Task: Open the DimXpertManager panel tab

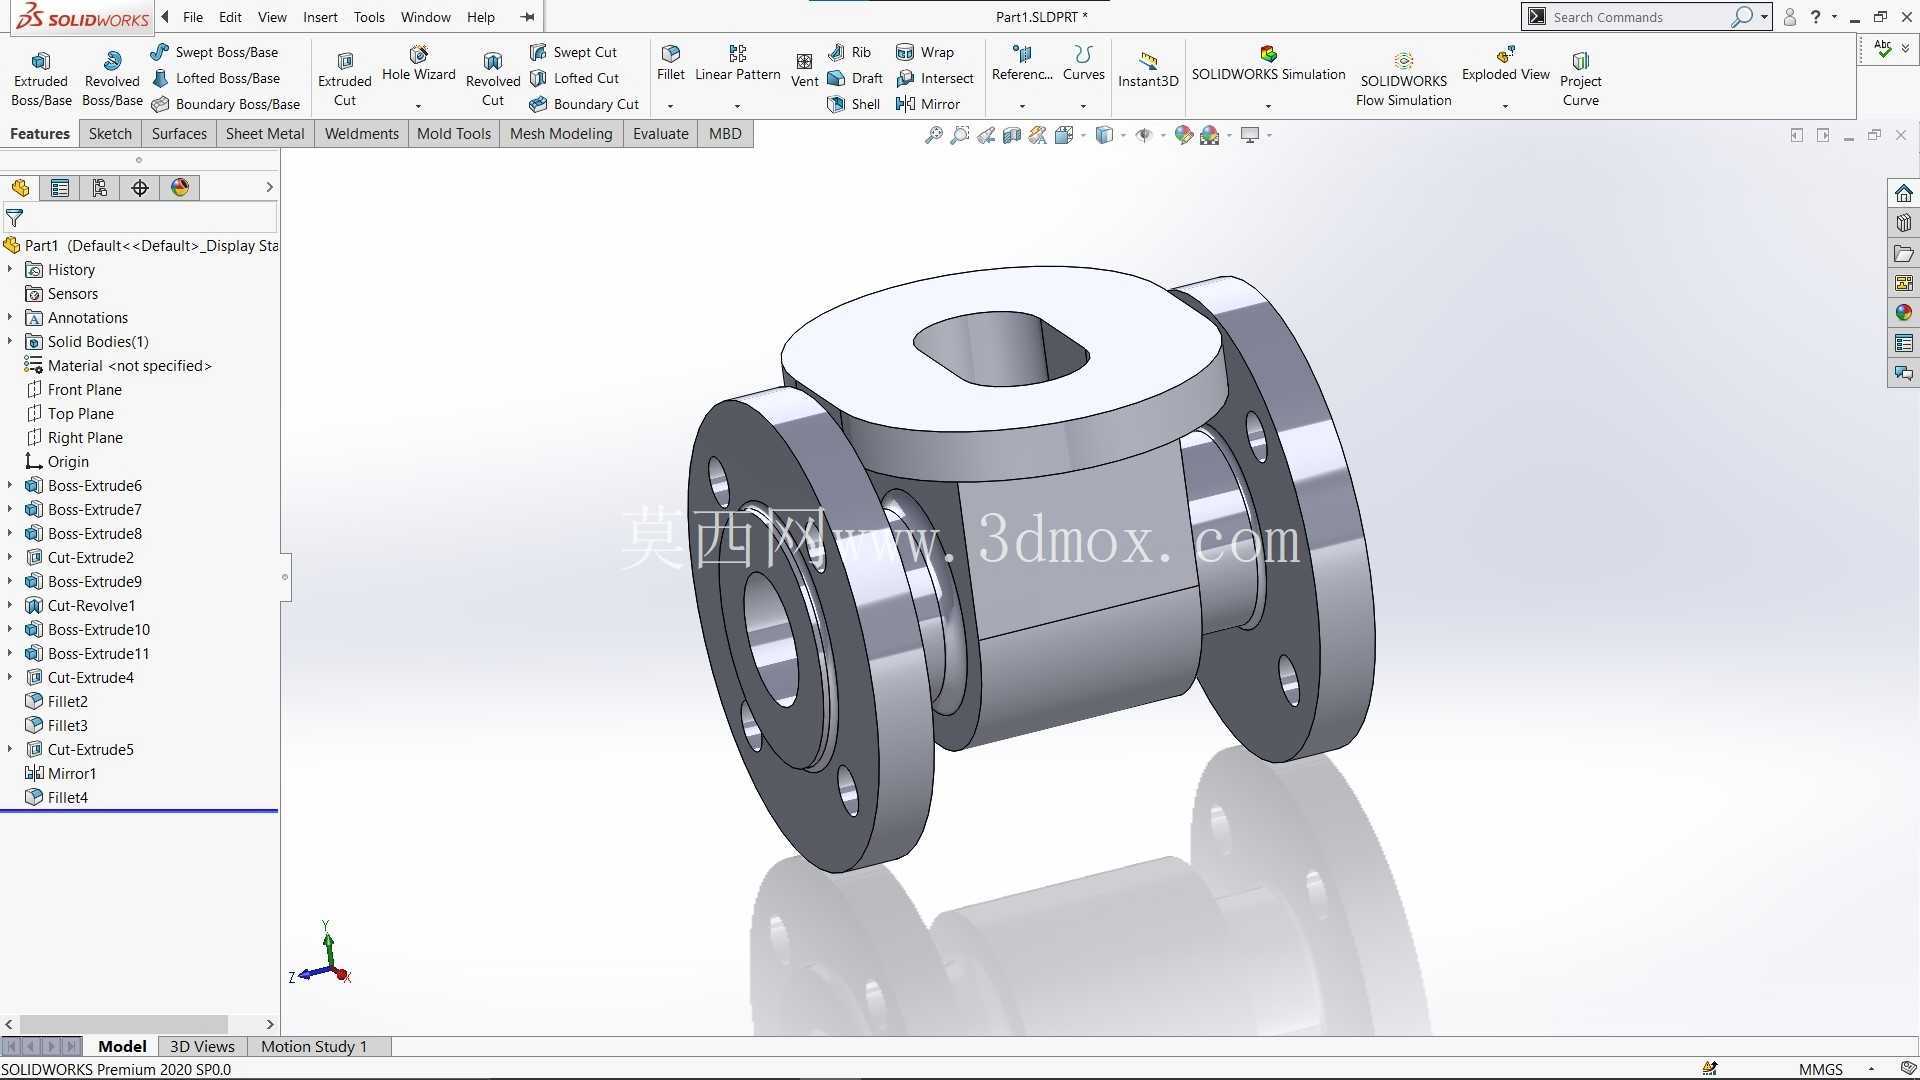Action: (140, 188)
